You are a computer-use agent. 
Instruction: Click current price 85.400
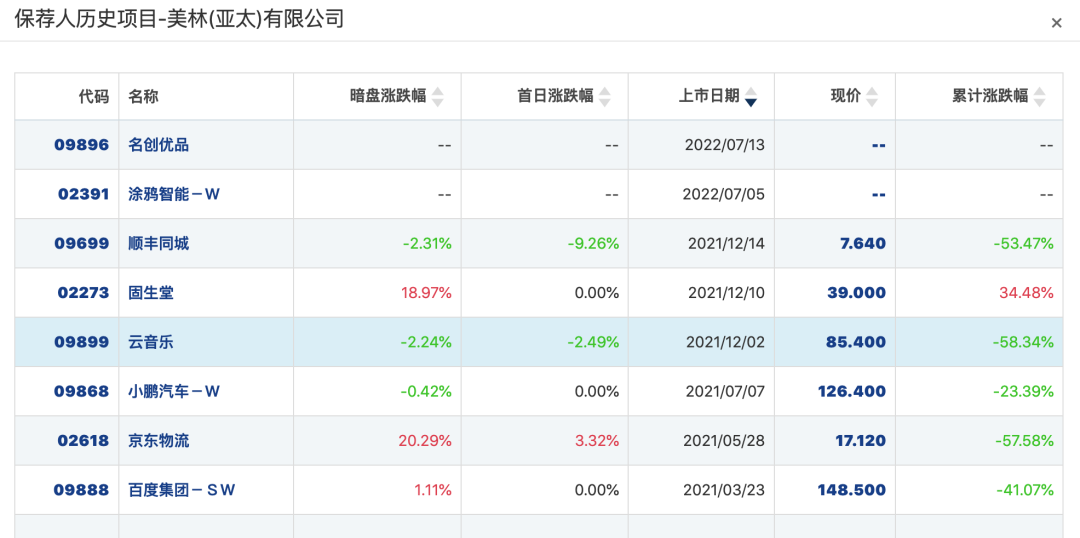point(856,342)
